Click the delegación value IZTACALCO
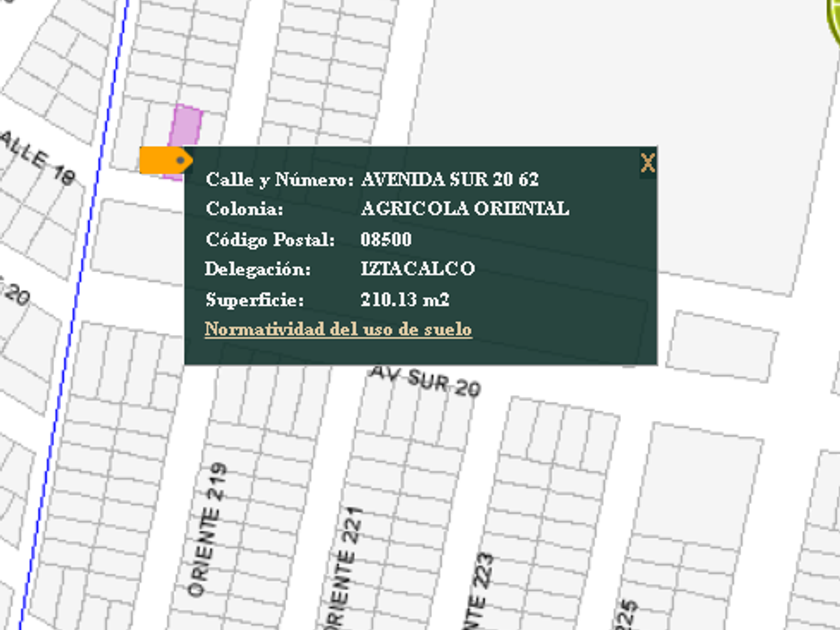The image size is (840, 630). tap(418, 268)
